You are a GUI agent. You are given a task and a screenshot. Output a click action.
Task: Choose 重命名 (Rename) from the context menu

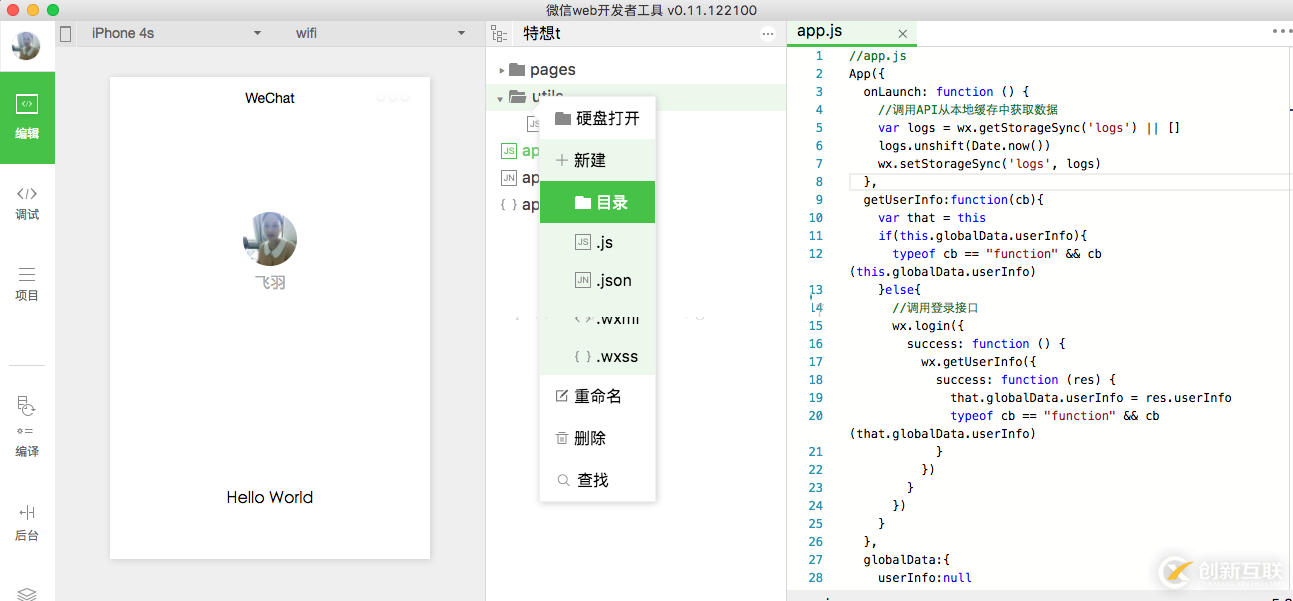597,396
